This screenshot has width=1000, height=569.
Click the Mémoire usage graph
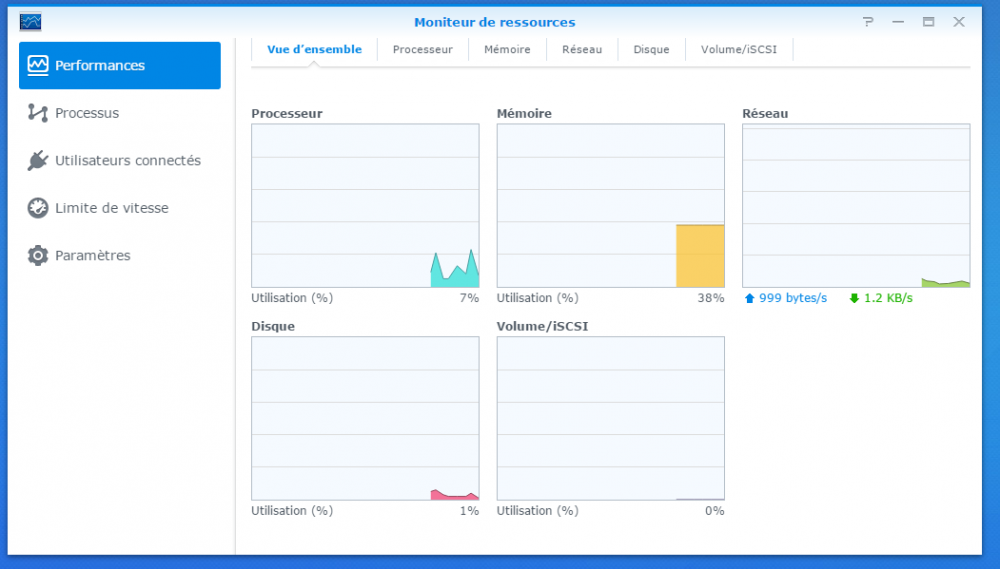coord(610,206)
